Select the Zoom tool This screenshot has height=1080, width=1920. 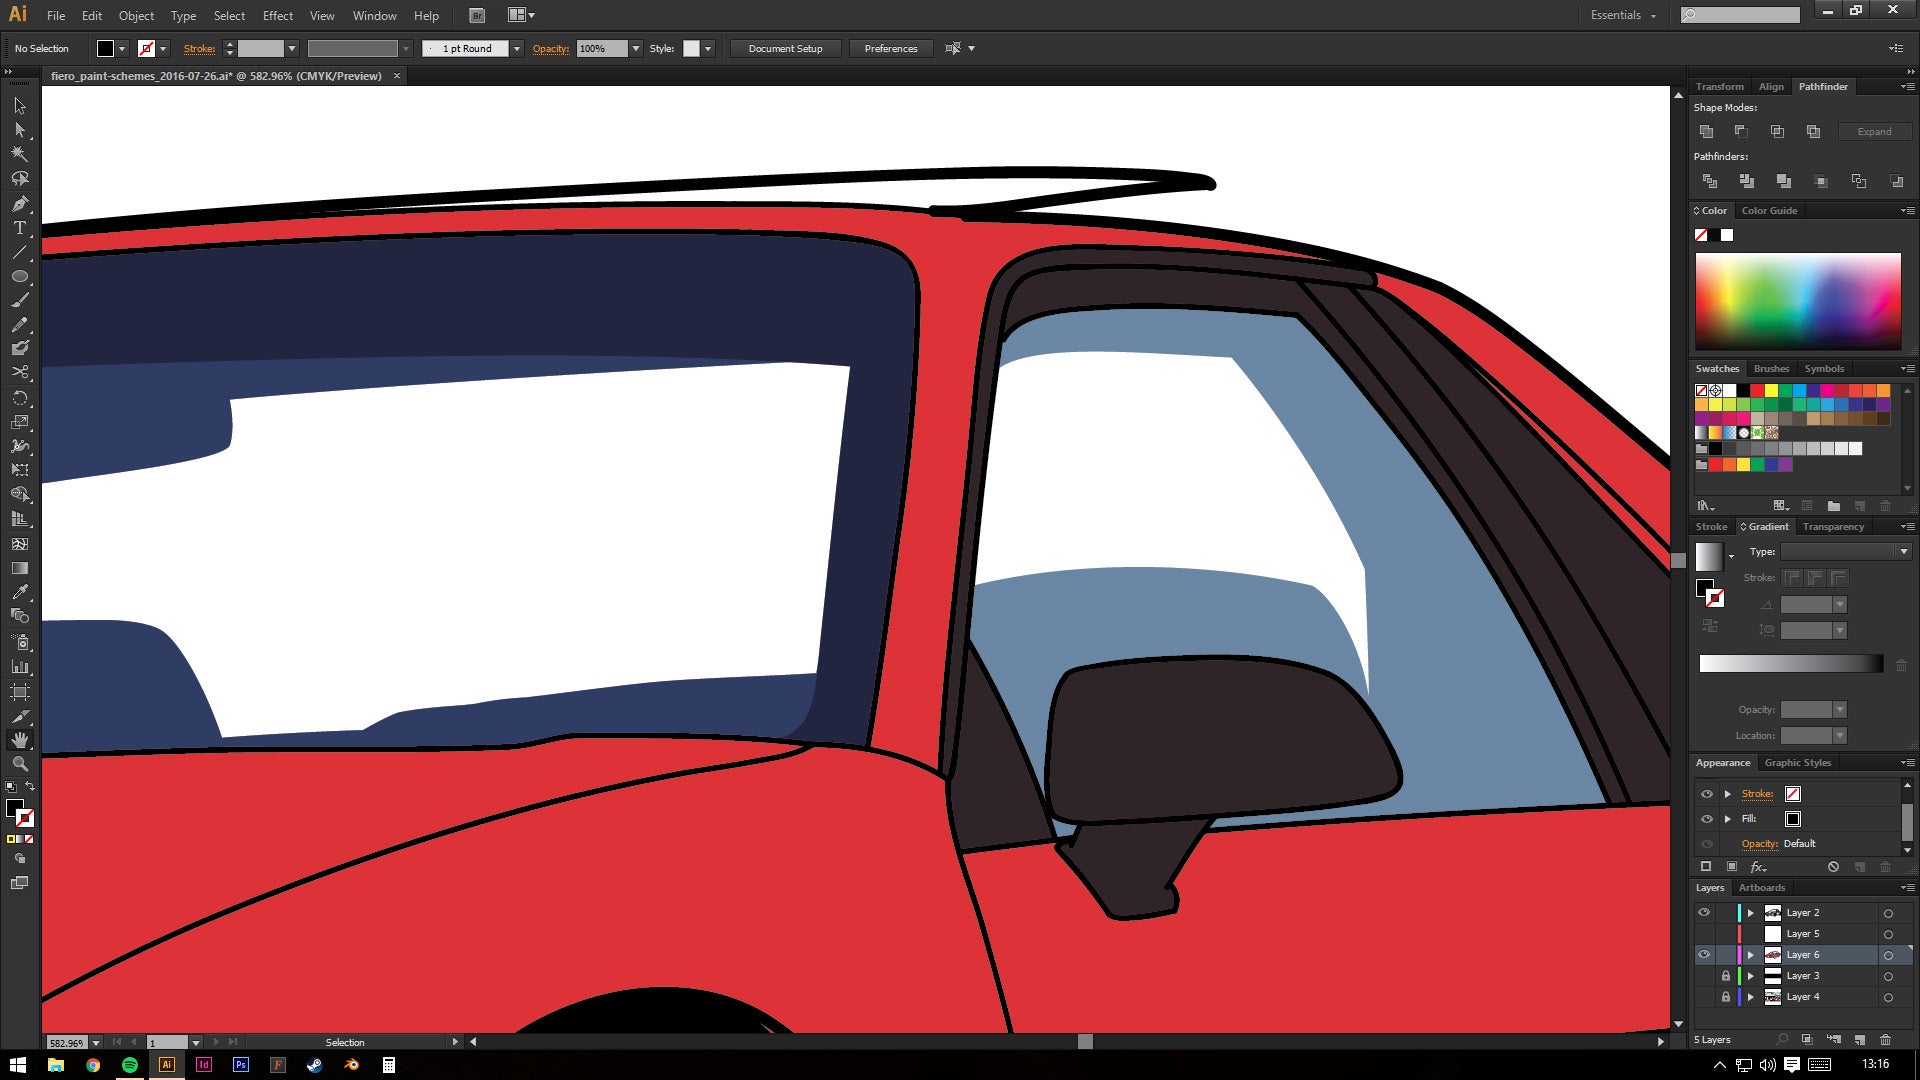click(19, 764)
